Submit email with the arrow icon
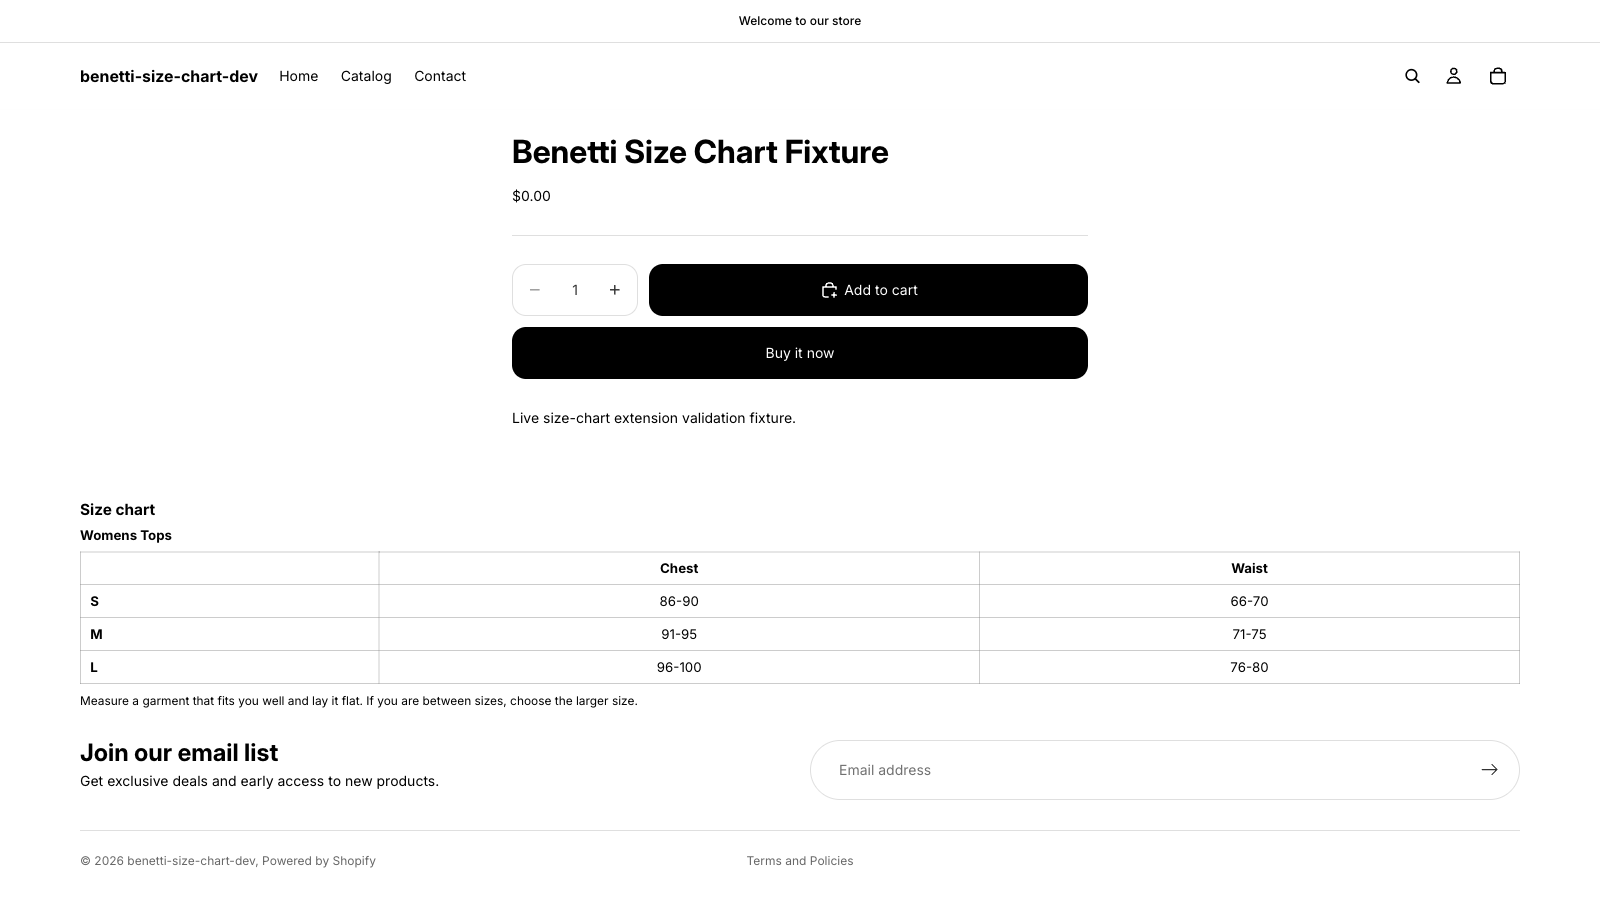The width and height of the screenshot is (1600, 900). (x=1490, y=770)
